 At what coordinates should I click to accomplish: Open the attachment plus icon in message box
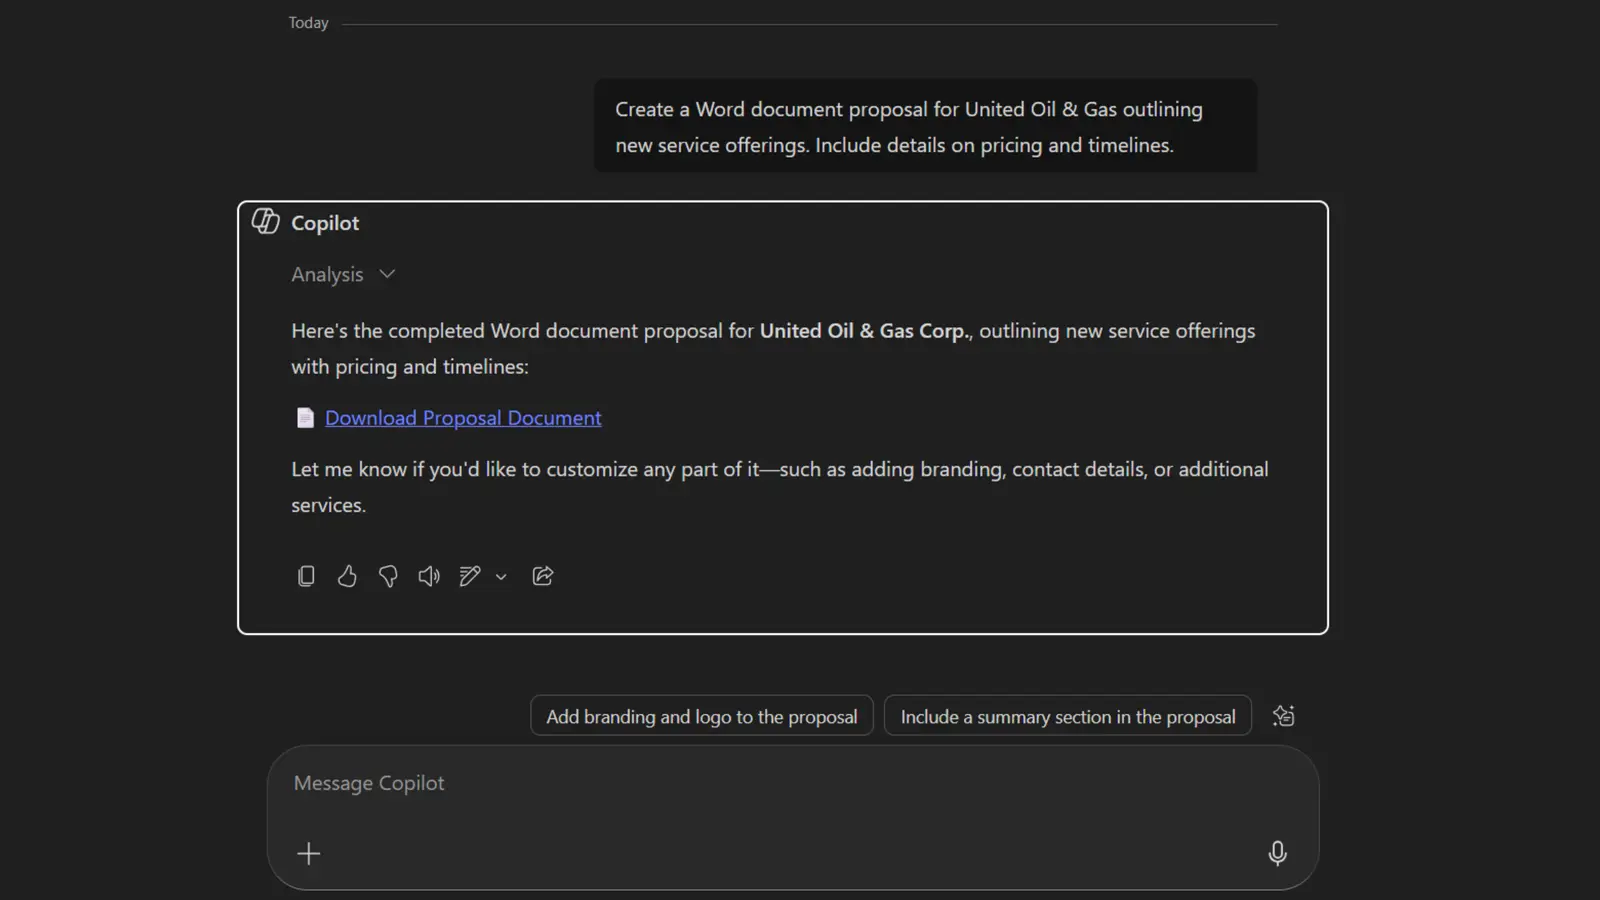click(309, 853)
